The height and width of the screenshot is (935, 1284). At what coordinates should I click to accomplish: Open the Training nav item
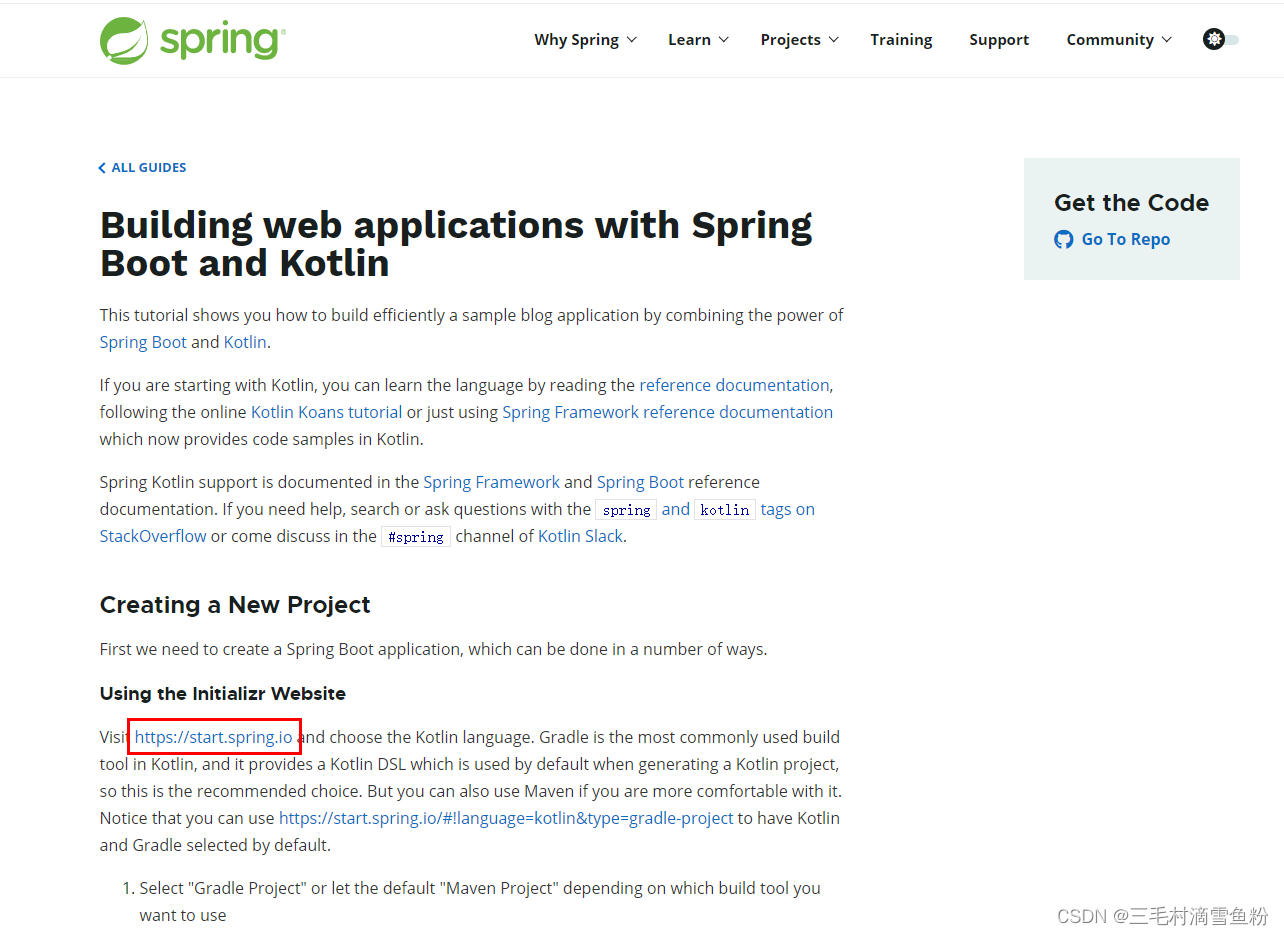(901, 40)
